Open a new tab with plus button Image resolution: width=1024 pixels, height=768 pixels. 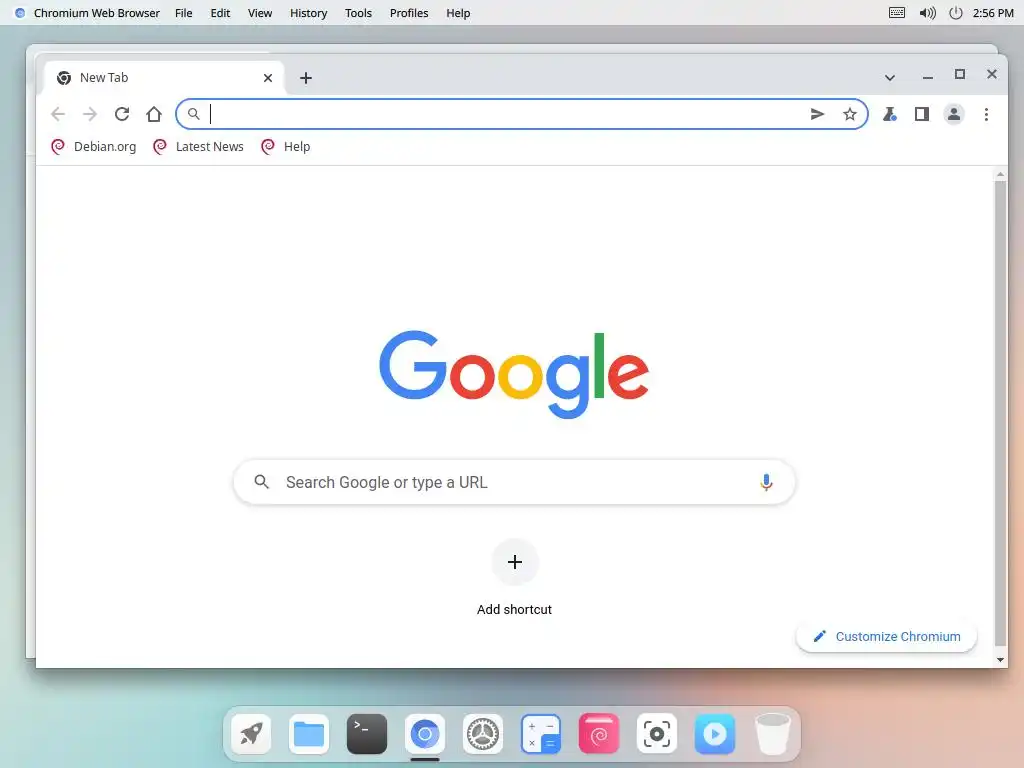point(306,78)
